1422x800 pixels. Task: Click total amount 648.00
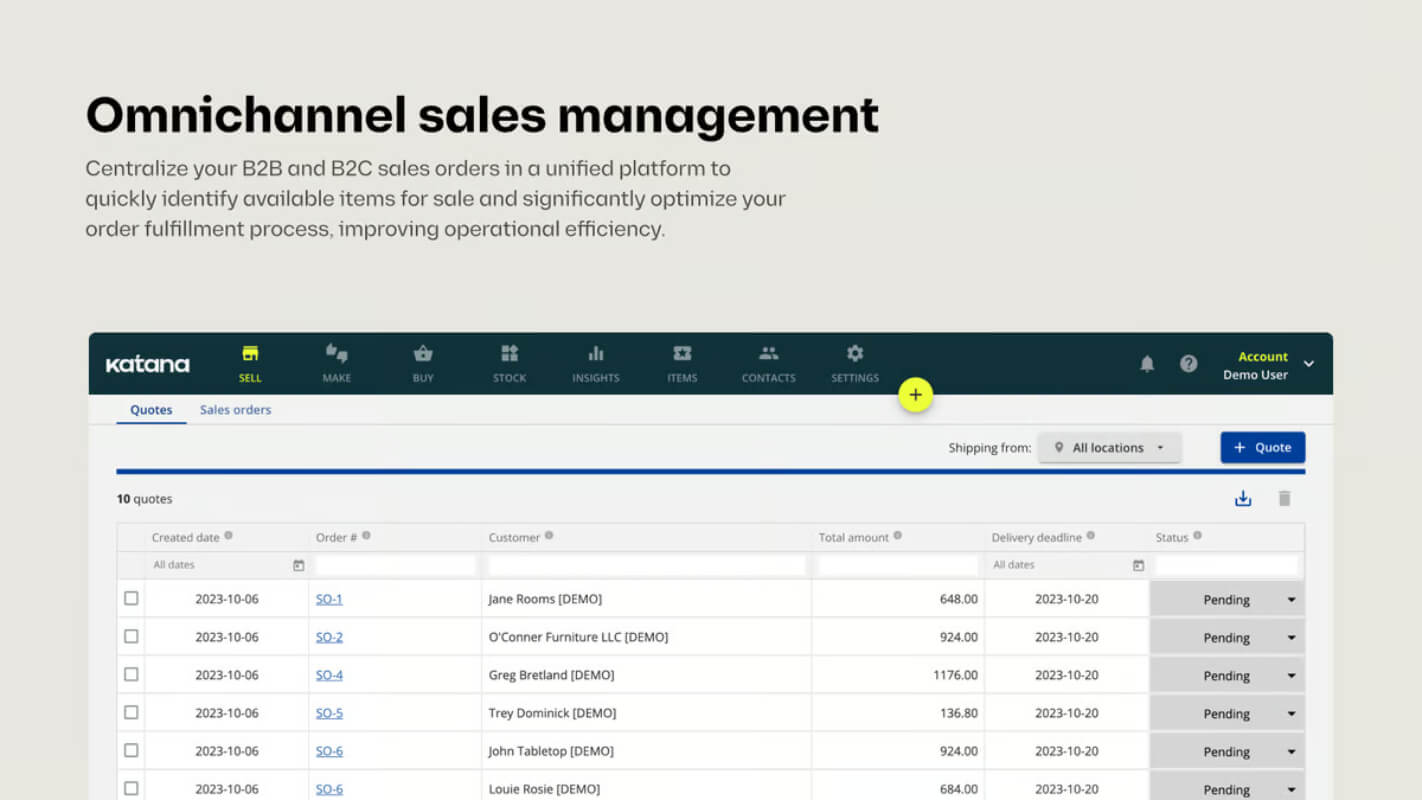pyautogui.click(x=959, y=599)
